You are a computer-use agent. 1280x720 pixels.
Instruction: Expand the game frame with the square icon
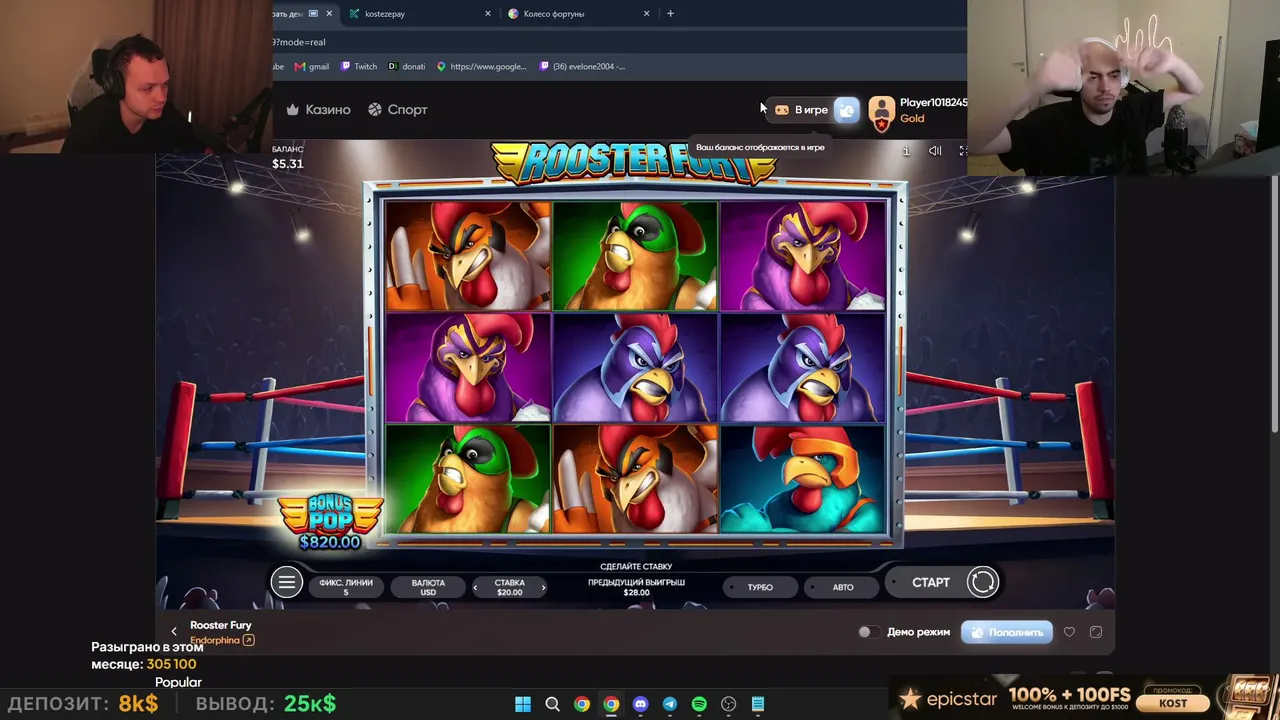click(x=1096, y=632)
